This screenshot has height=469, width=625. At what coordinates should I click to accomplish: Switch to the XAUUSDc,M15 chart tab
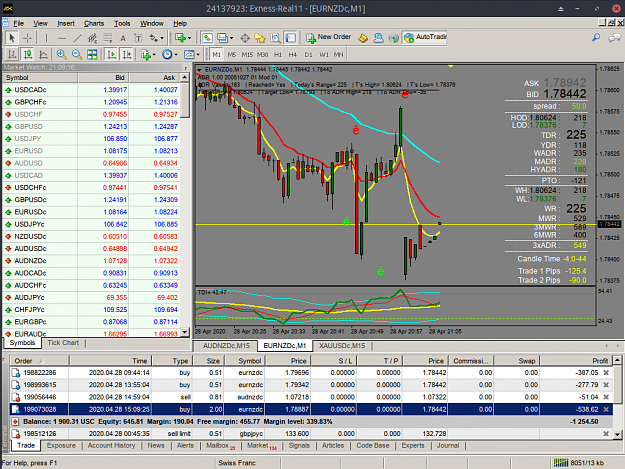point(342,345)
